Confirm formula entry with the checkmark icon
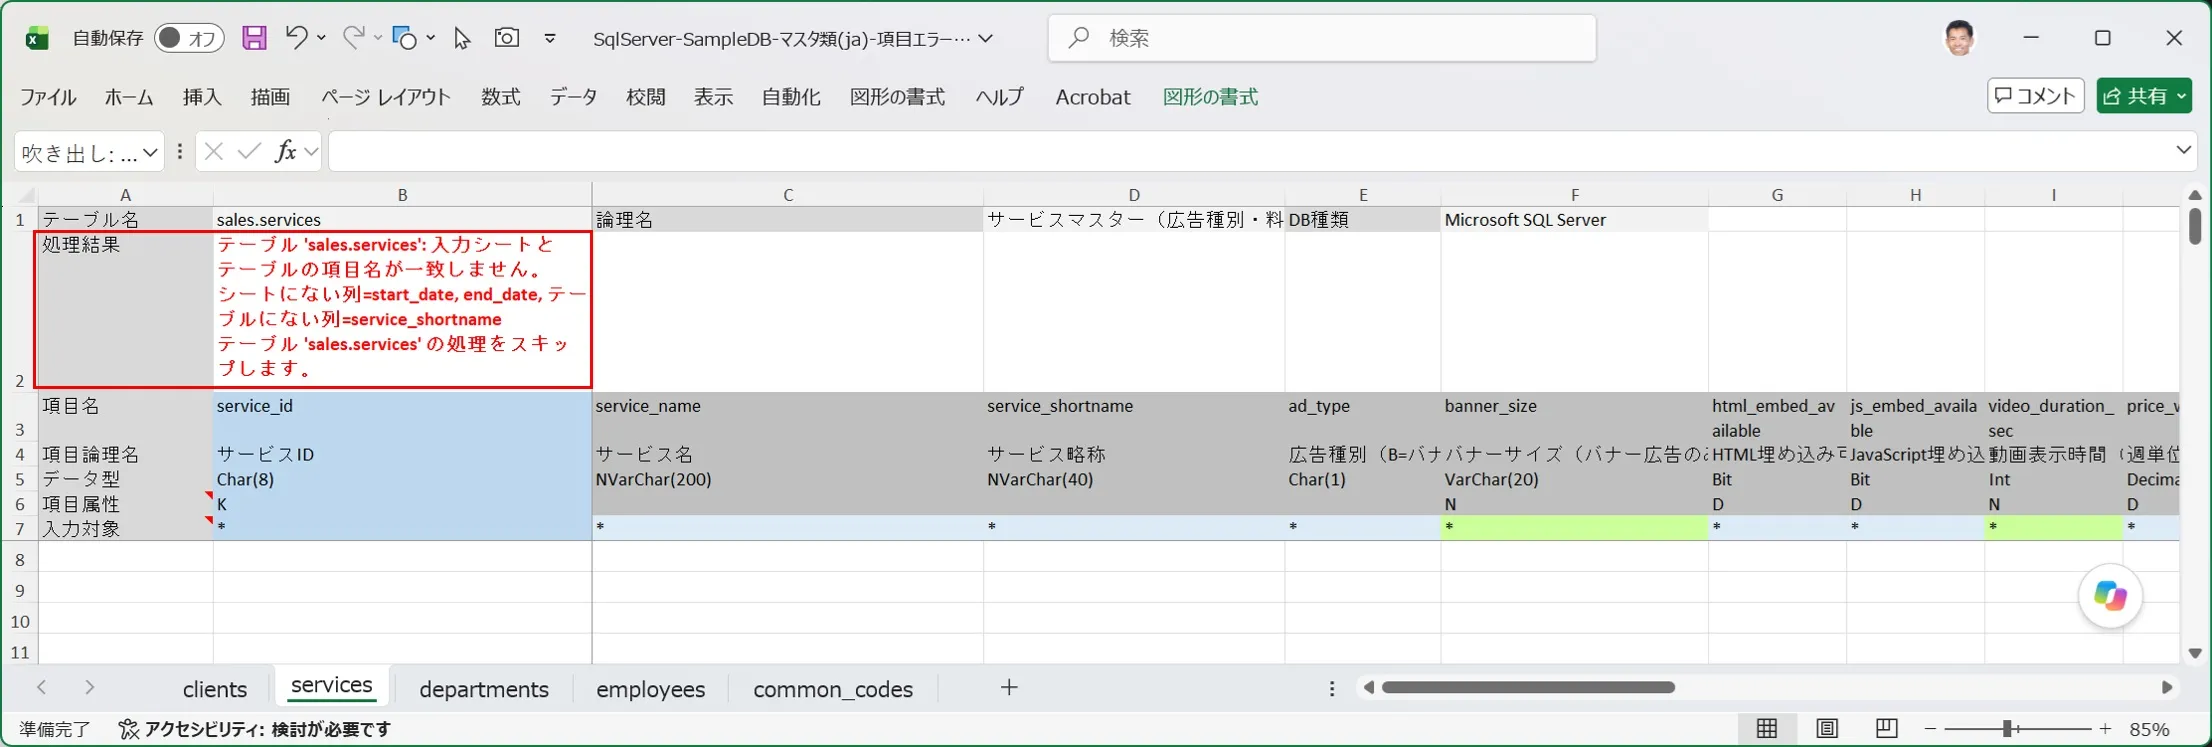 249,151
